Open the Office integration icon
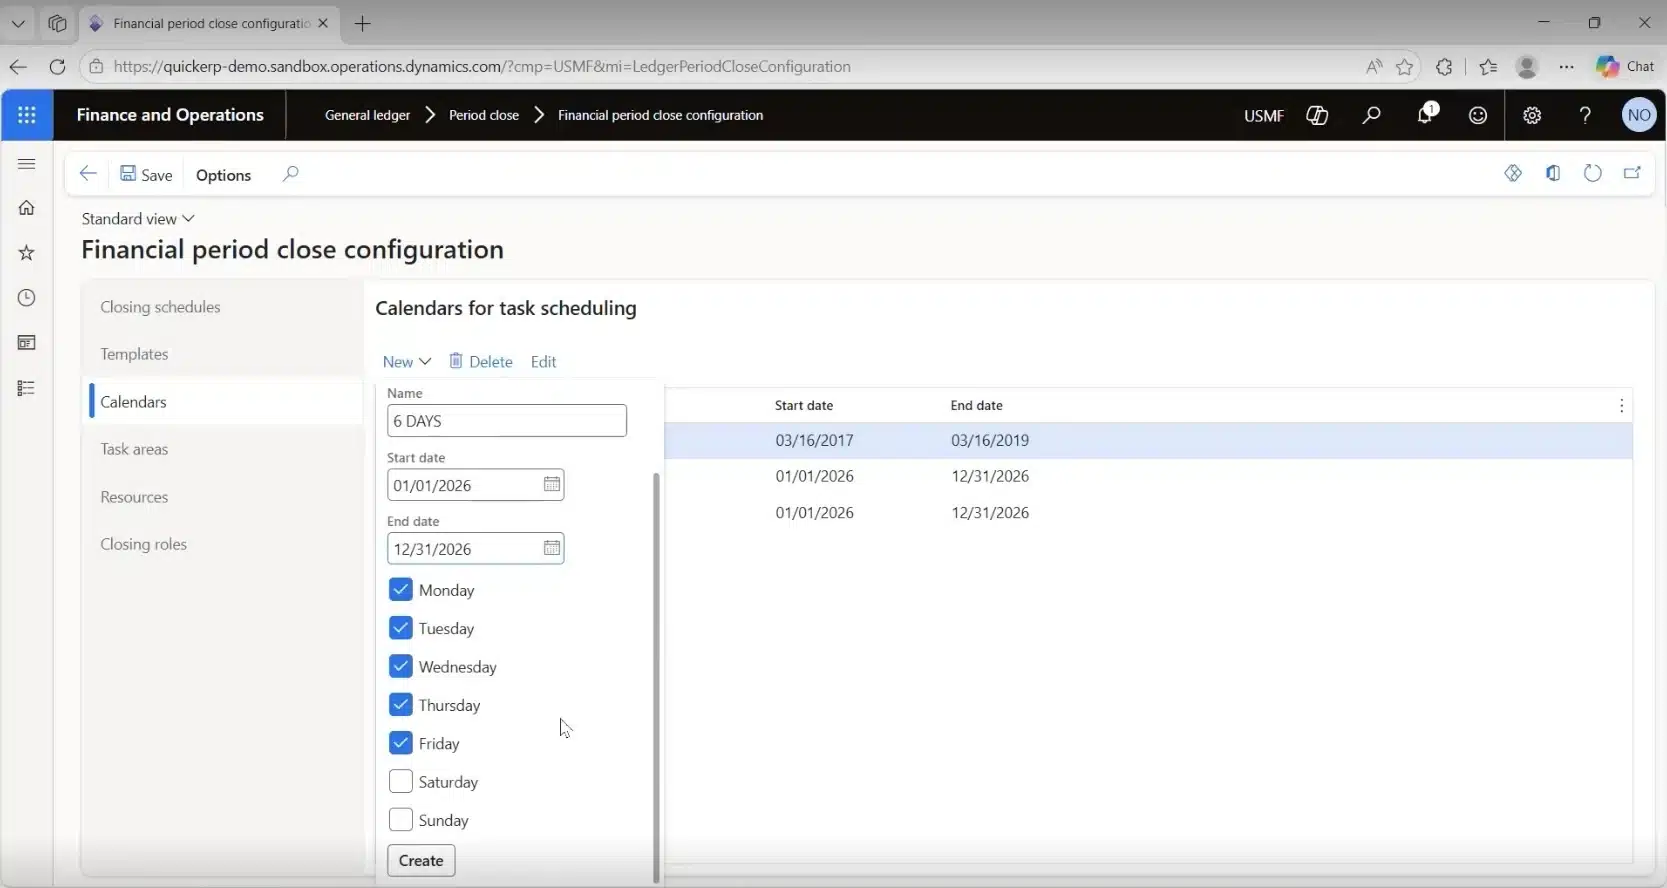The height and width of the screenshot is (888, 1667). [1553, 173]
